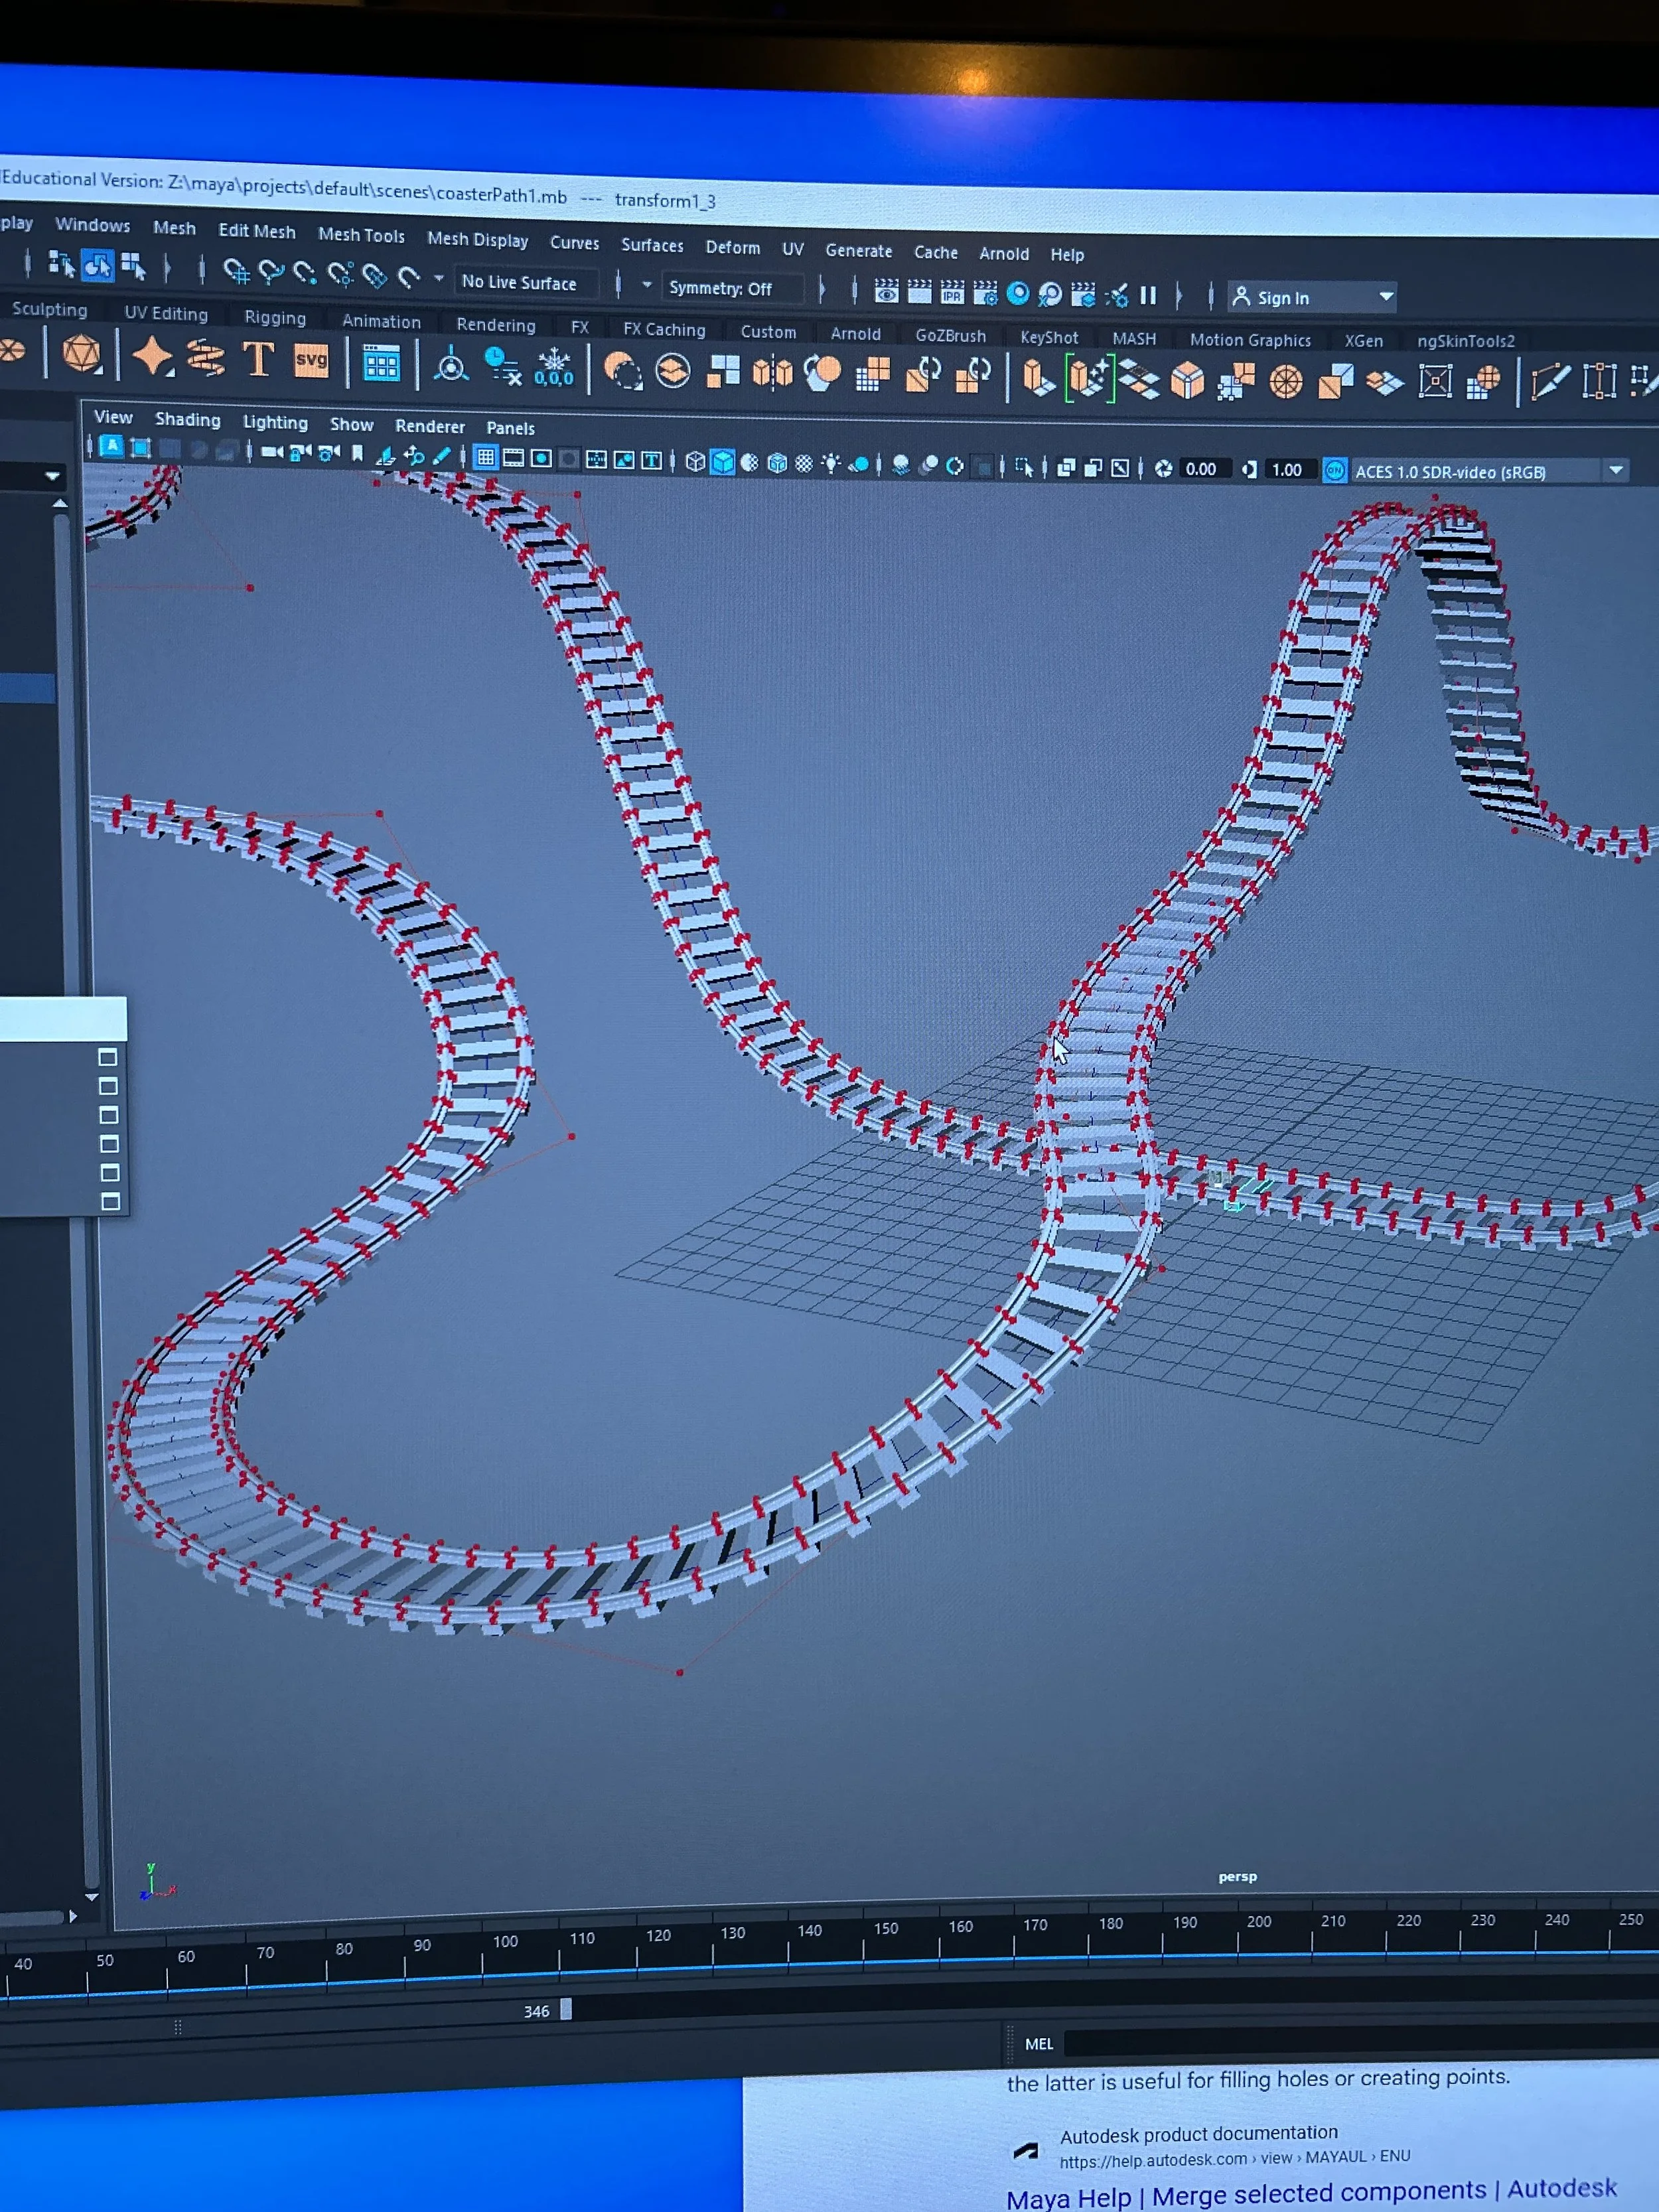Open the Mesh Tools menu
This screenshot has height=2212, width=1659.
click(x=361, y=235)
